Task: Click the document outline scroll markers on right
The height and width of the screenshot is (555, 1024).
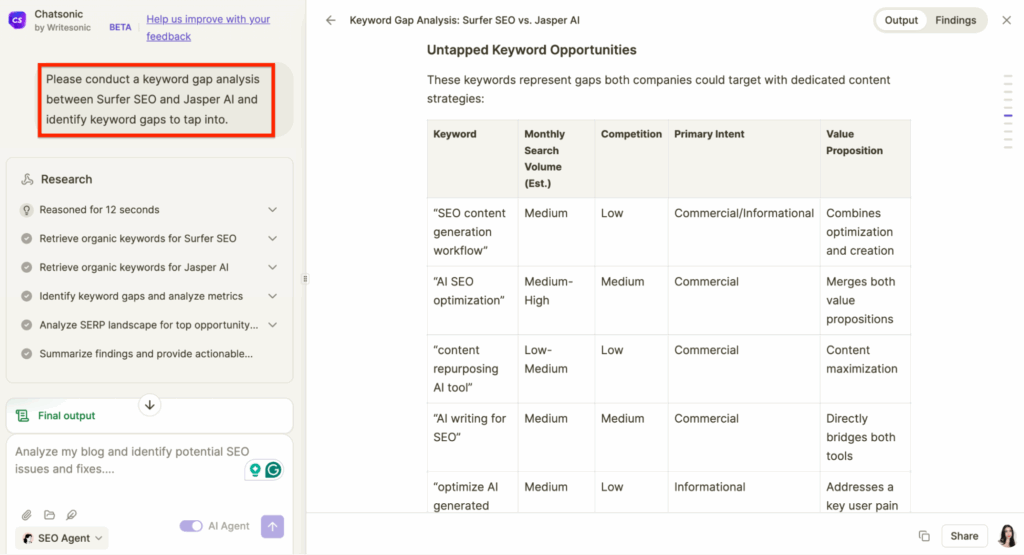Action: 1008,112
